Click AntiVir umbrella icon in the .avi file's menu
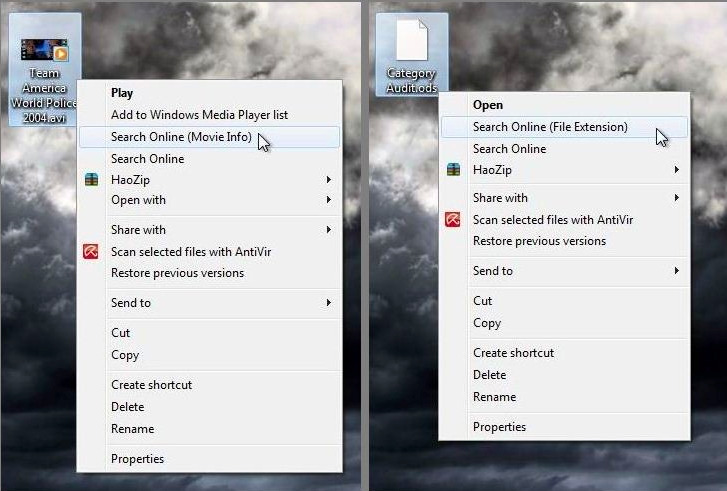The image size is (727, 491). [91, 252]
